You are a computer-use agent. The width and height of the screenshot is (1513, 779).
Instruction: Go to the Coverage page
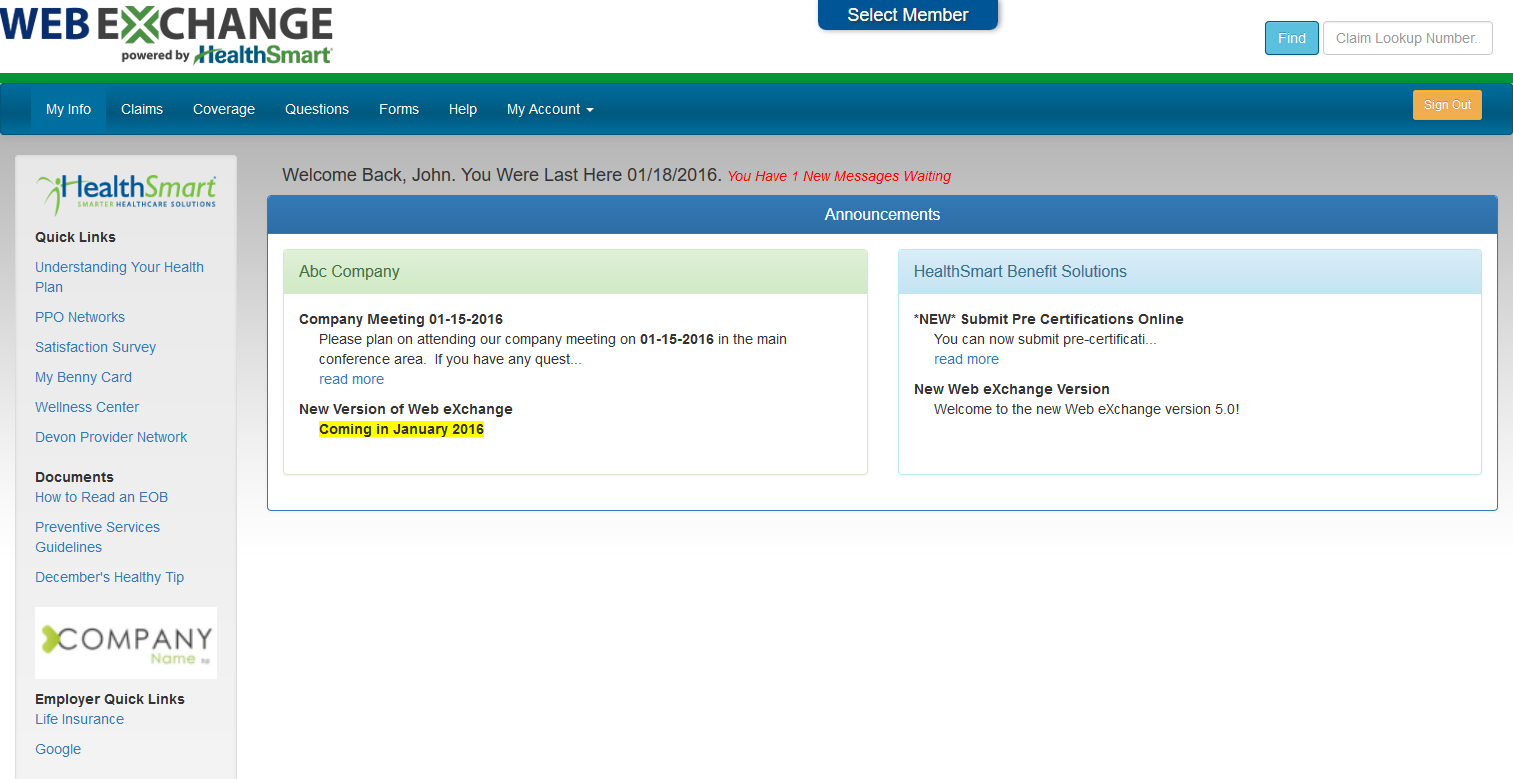click(224, 109)
